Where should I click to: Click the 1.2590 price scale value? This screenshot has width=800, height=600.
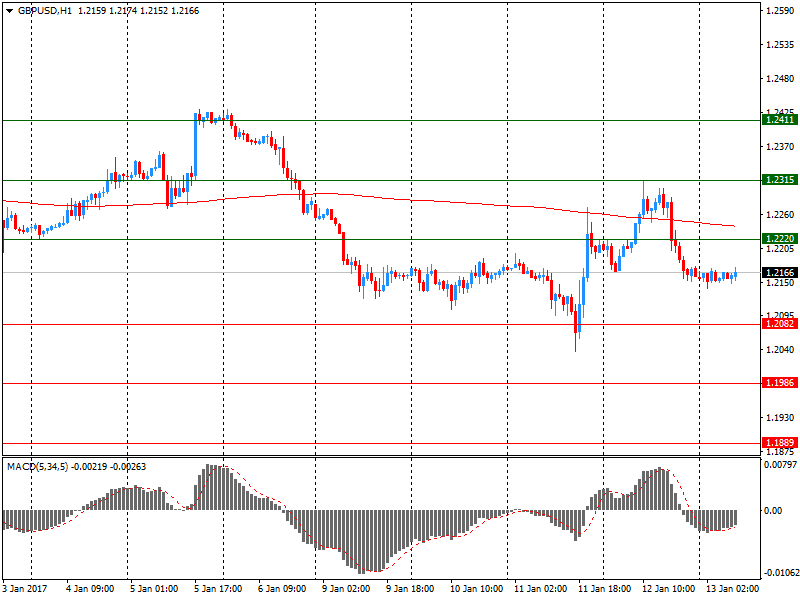tap(780, 11)
